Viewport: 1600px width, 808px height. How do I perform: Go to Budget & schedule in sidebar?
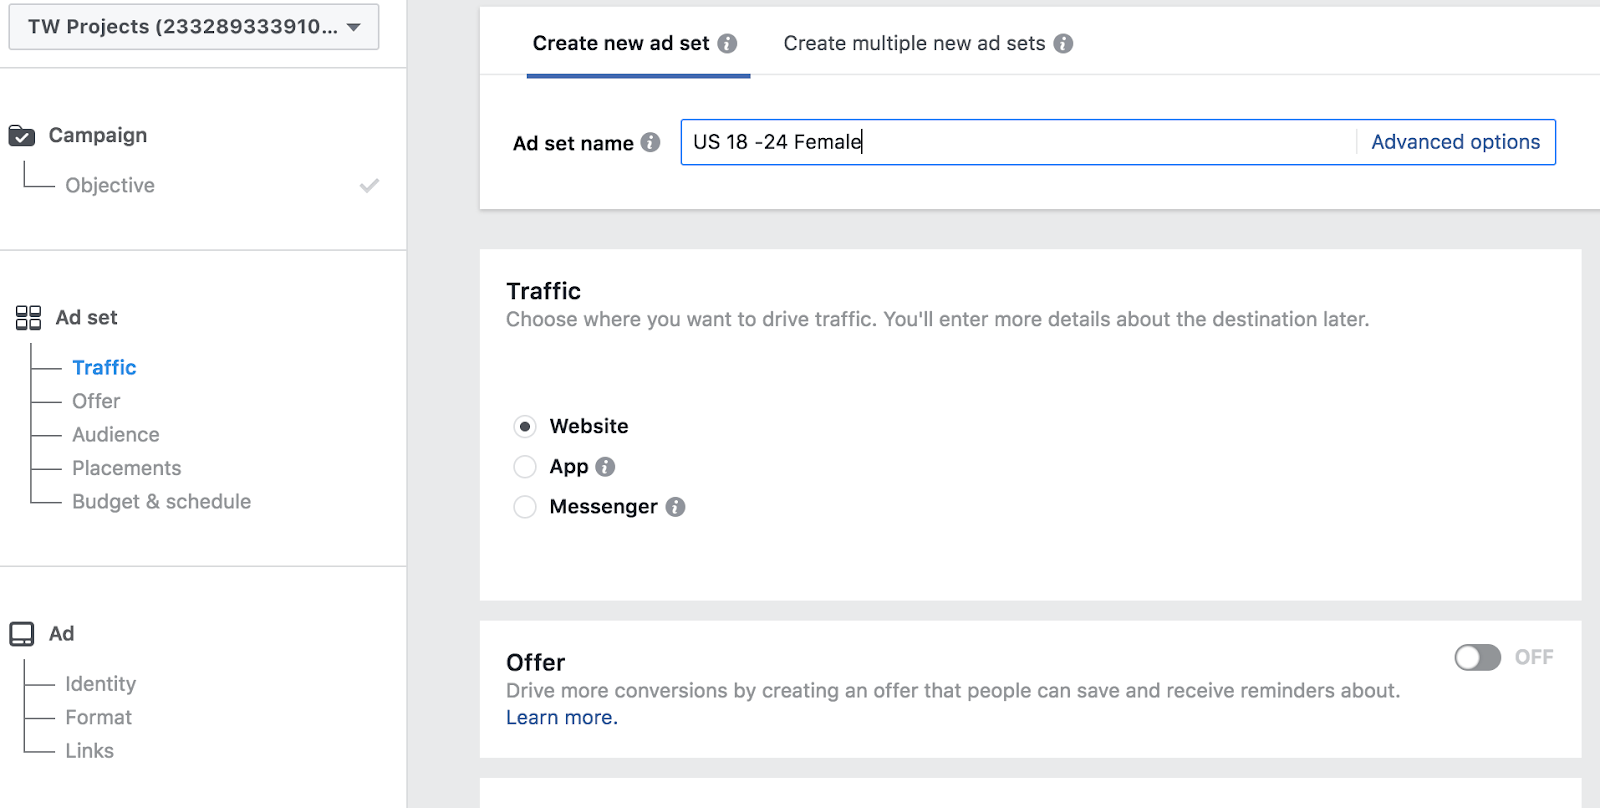click(161, 502)
